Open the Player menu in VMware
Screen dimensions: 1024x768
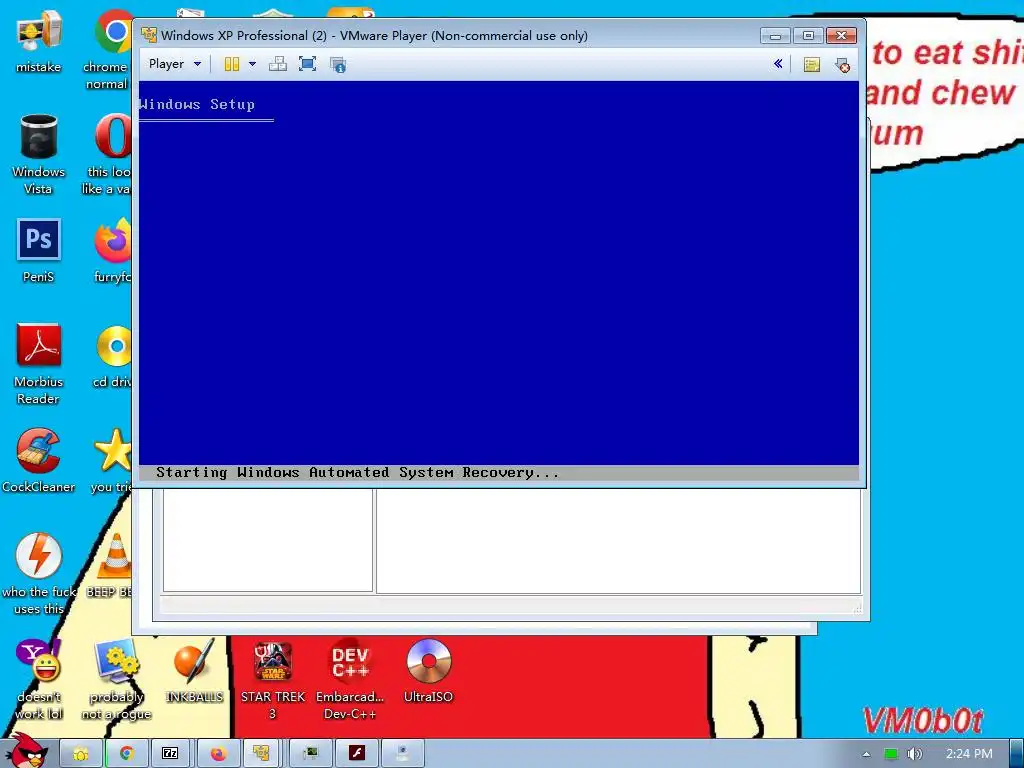pos(174,64)
